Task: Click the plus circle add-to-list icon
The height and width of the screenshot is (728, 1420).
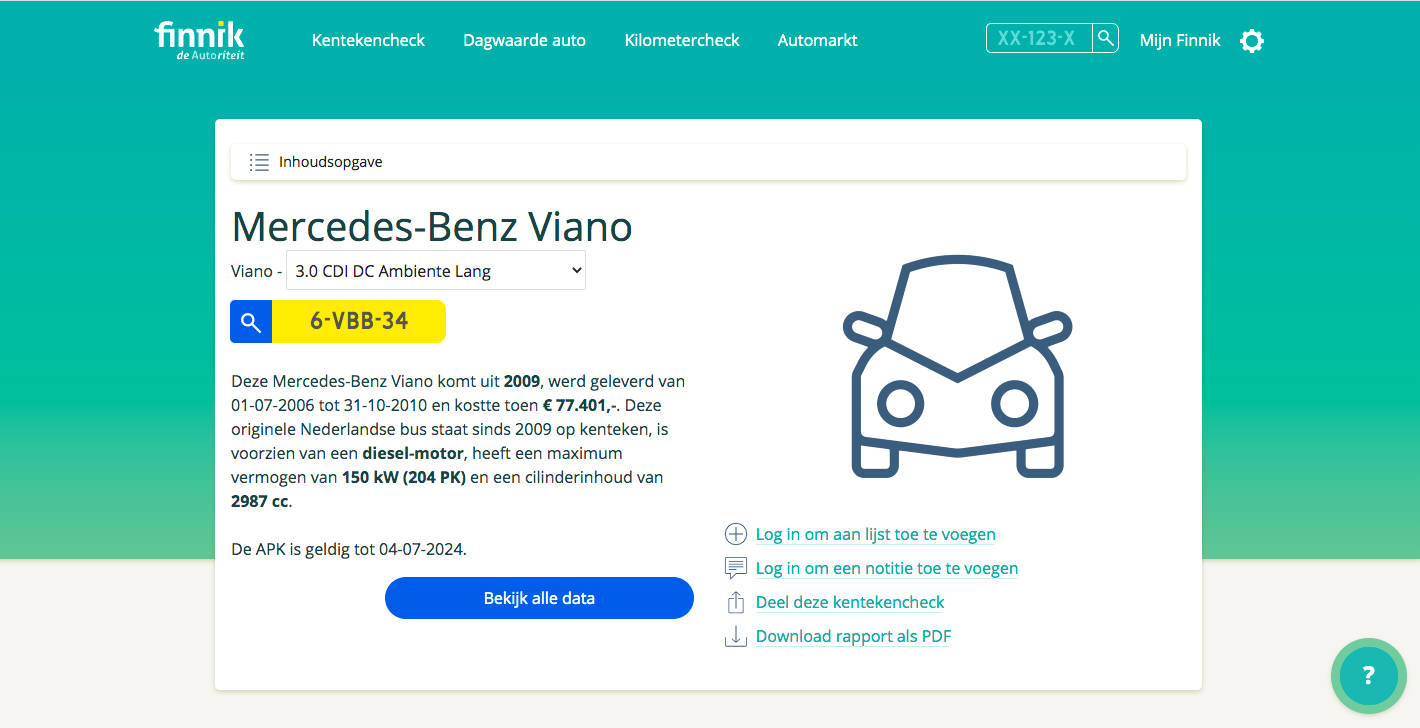Action: point(736,534)
